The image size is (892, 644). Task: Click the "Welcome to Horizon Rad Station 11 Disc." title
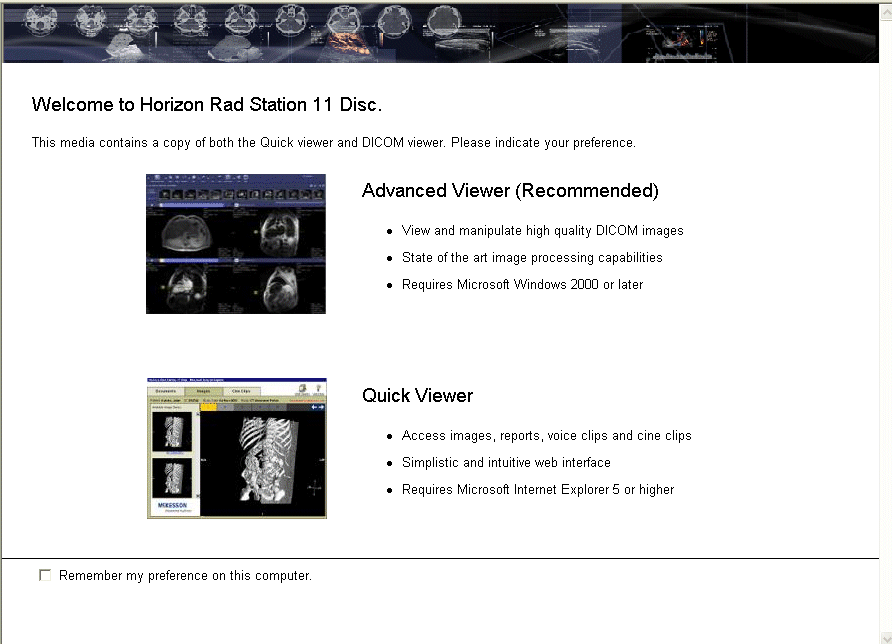click(207, 105)
